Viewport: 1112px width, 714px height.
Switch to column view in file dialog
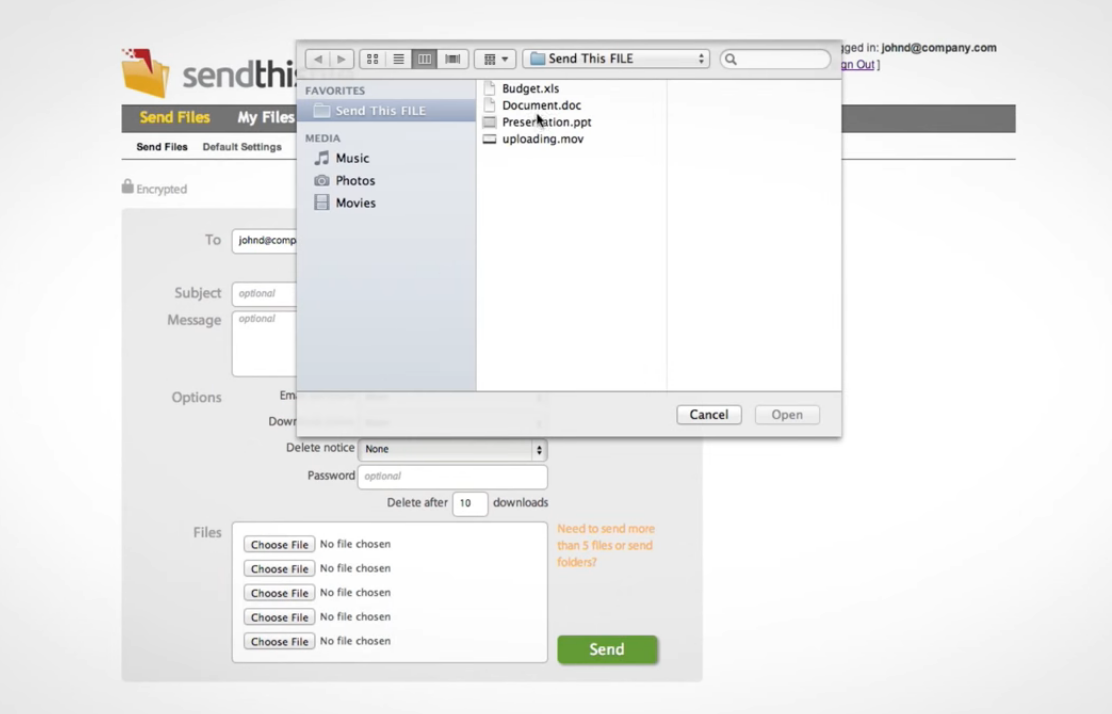point(425,59)
